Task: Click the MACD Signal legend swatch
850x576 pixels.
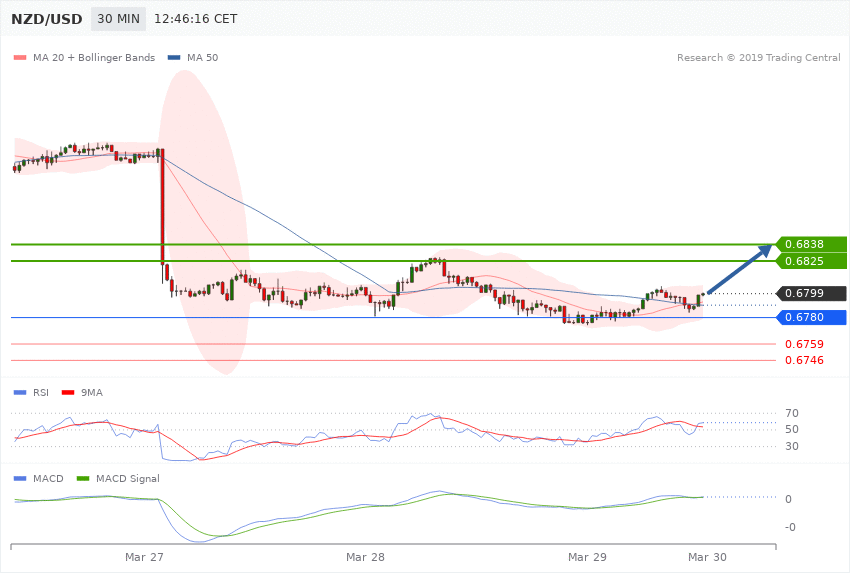Action: pyautogui.click(x=83, y=478)
